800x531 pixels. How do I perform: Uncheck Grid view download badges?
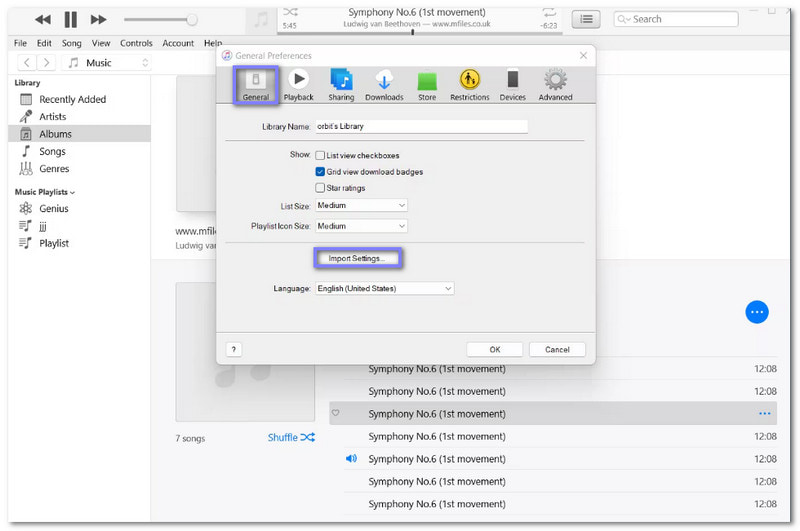320,172
